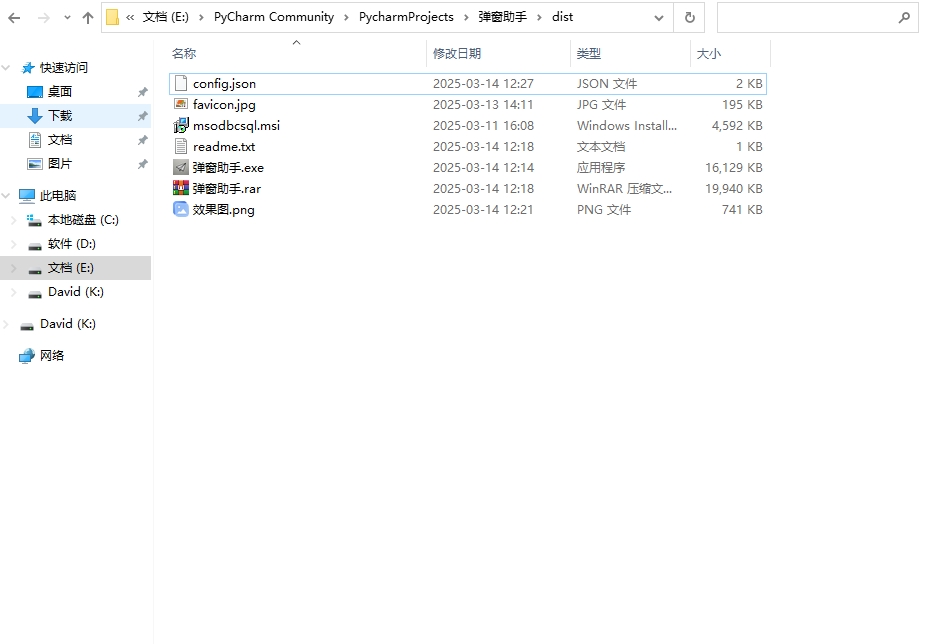Expand the 本地磁盘 (C:) drive node

[x=13, y=220]
